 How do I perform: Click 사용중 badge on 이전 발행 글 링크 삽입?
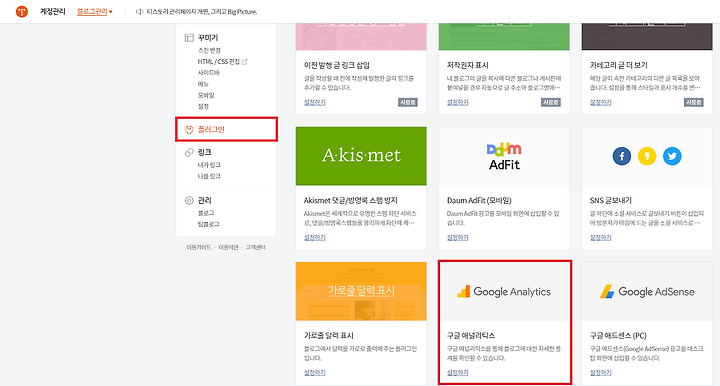coord(408,102)
